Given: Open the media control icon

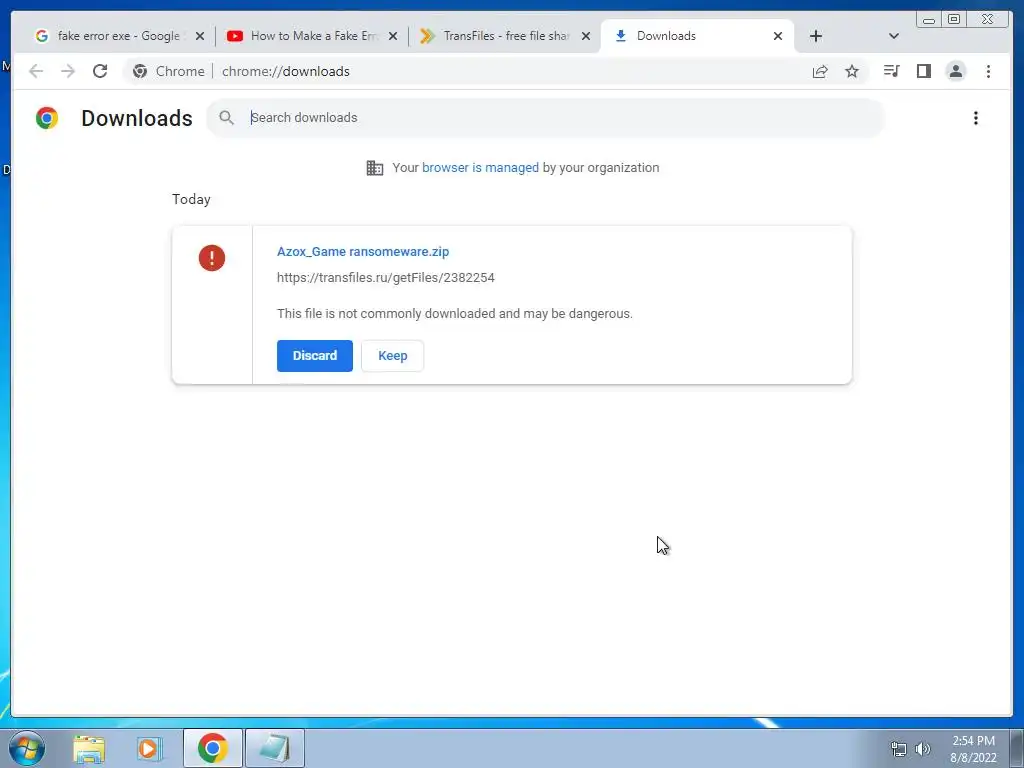Looking at the screenshot, I should tap(891, 71).
